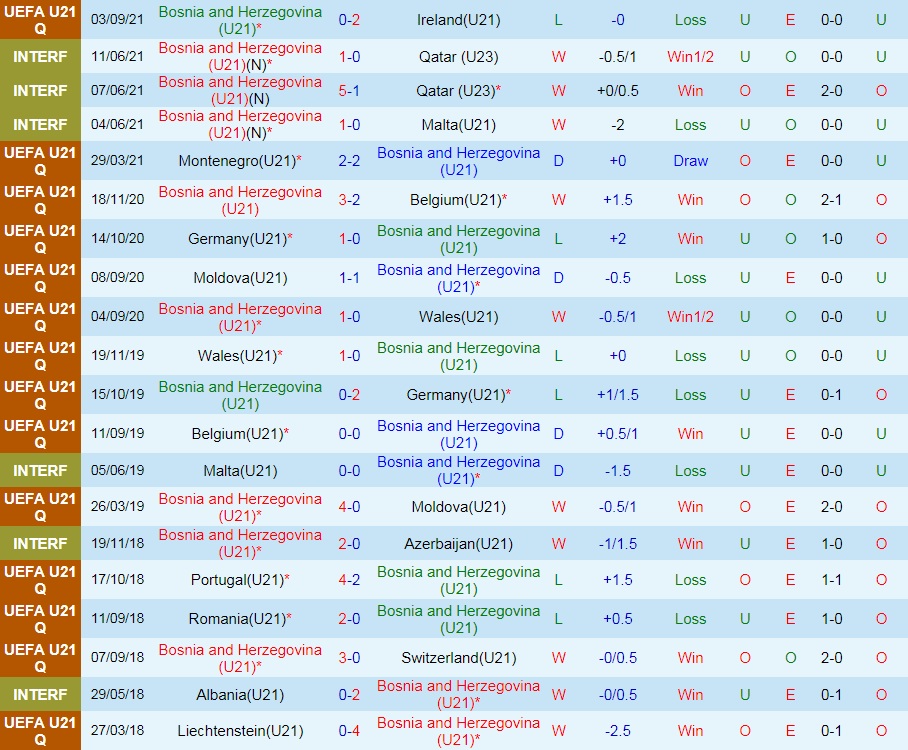908x750 pixels.
Task: Click the date 29/03/21
Action: [x=118, y=161]
